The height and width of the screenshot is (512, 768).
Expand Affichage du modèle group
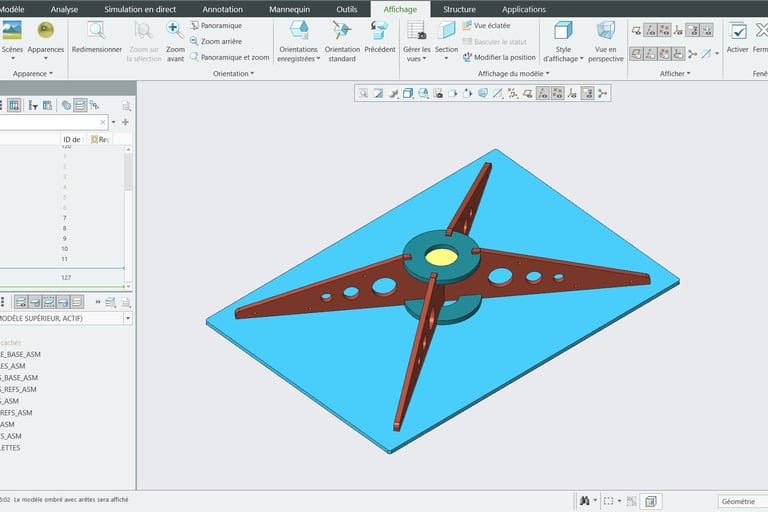coord(514,73)
